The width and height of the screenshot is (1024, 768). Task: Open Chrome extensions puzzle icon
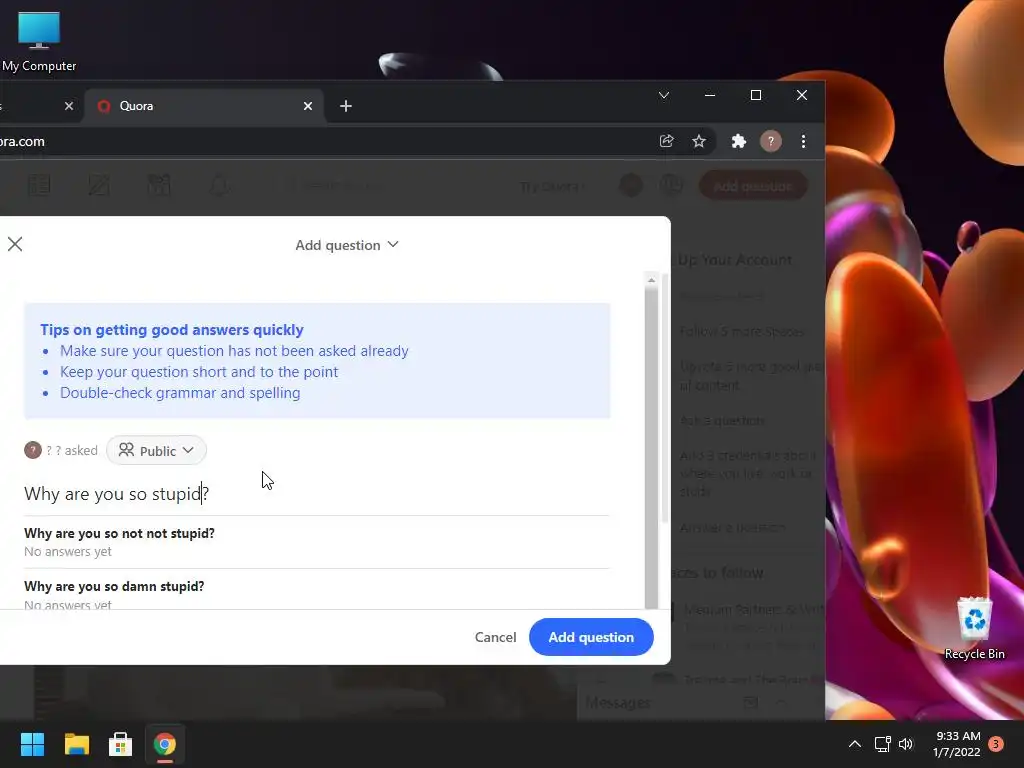pyautogui.click(x=738, y=141)
